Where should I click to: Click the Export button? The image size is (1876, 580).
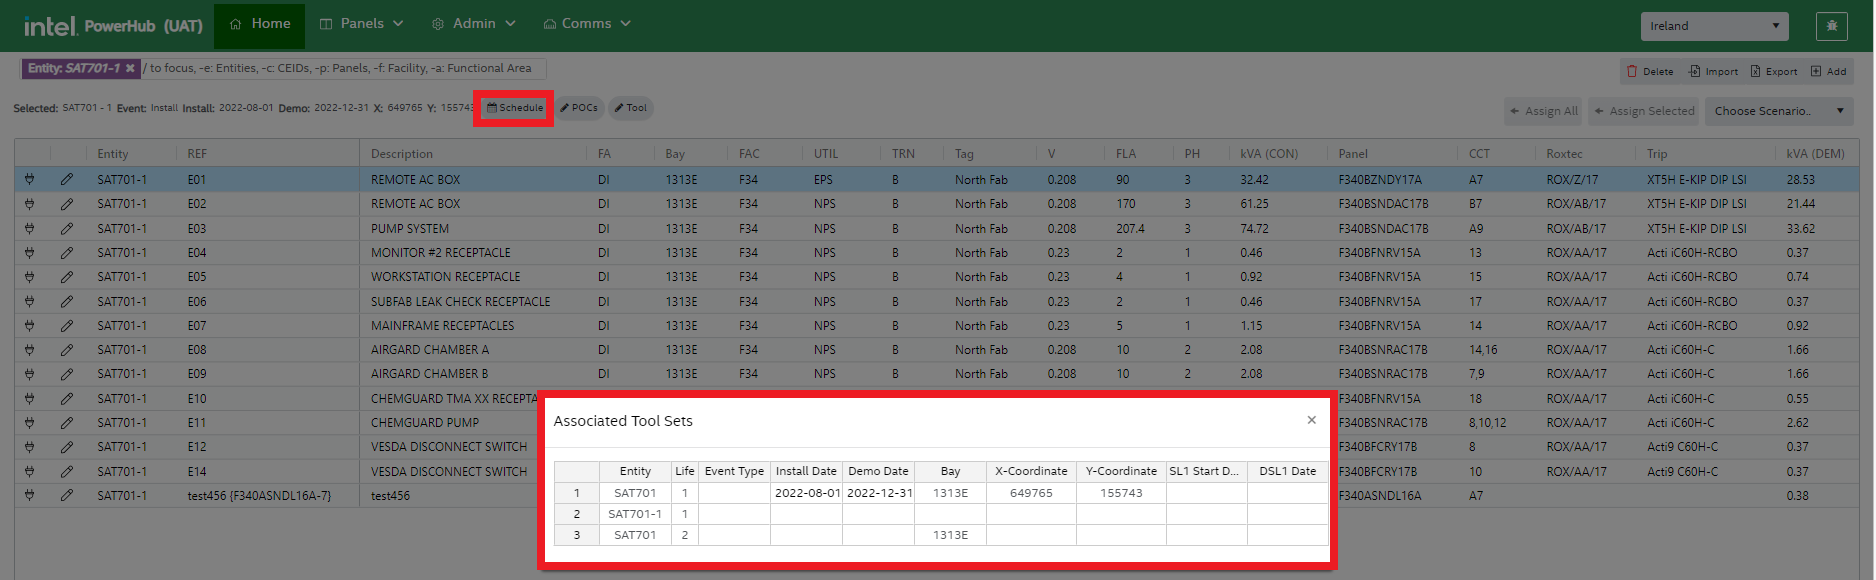[x=1773, y=71]
